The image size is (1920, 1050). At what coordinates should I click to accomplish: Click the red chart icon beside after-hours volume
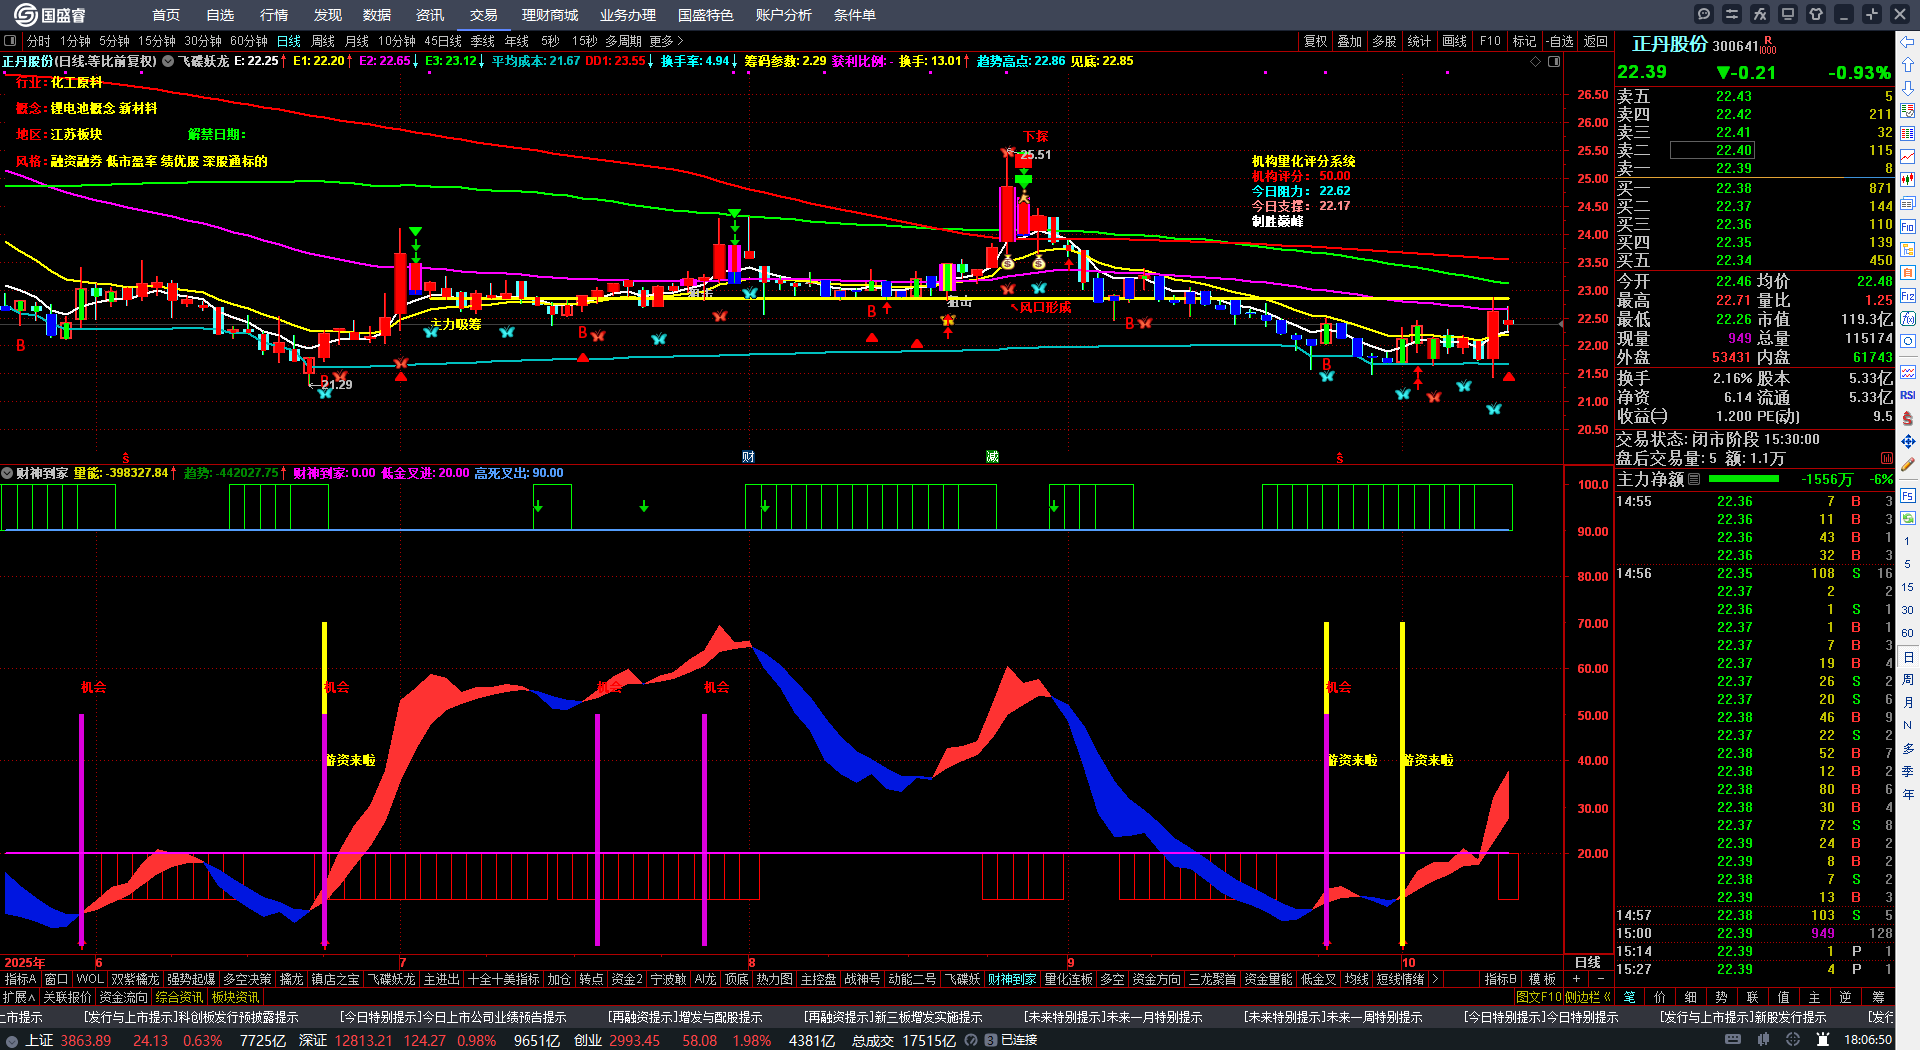[1887, 458]
